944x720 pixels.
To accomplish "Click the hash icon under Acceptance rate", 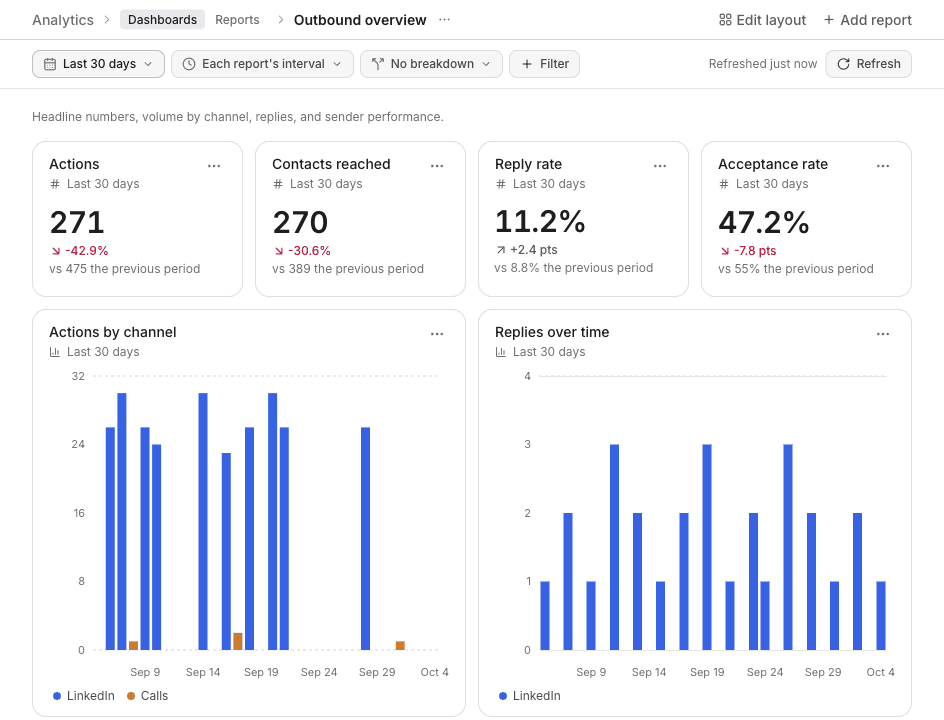I will click(x=724, y=184).
